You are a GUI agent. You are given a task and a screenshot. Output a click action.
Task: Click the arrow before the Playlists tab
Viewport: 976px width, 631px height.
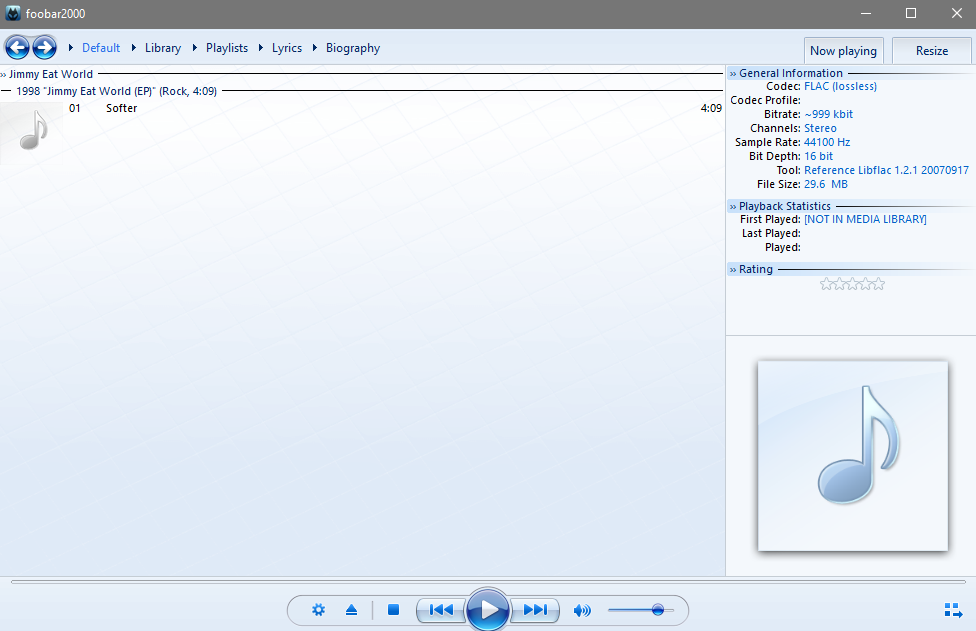195,47
